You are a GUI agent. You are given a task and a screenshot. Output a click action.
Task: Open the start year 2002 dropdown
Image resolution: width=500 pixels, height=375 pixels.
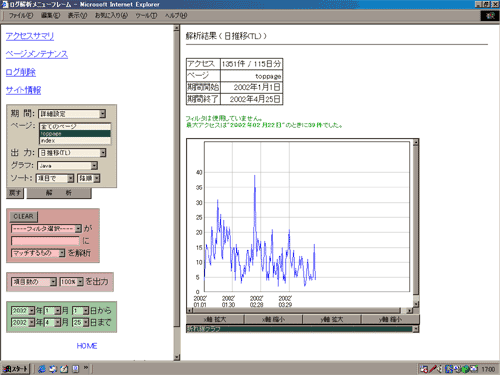click(23, 311)
